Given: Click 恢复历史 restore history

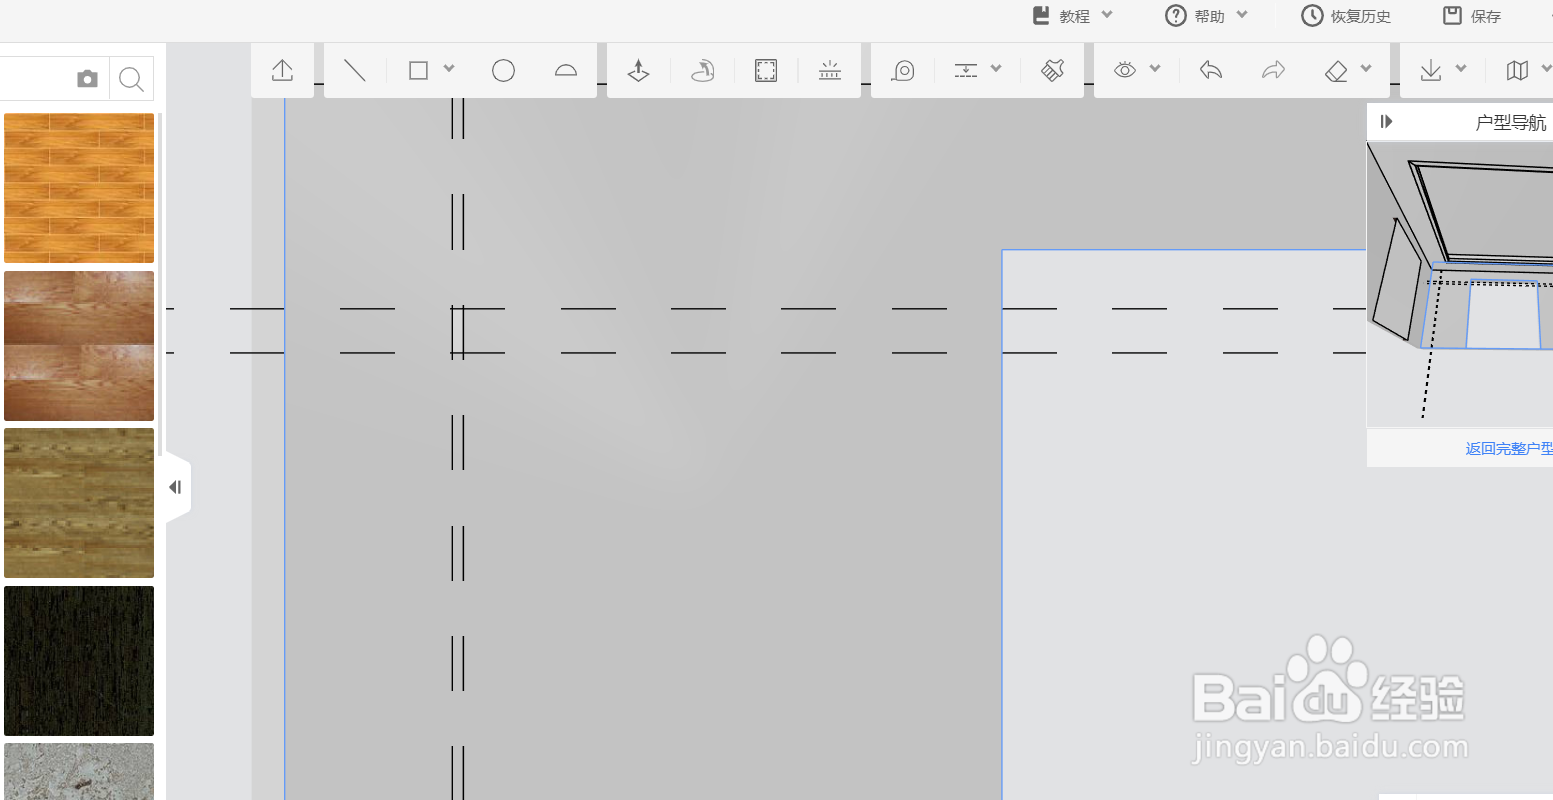Looking at the screenshot, I should pyautogui.click(x=1346, y=16).
